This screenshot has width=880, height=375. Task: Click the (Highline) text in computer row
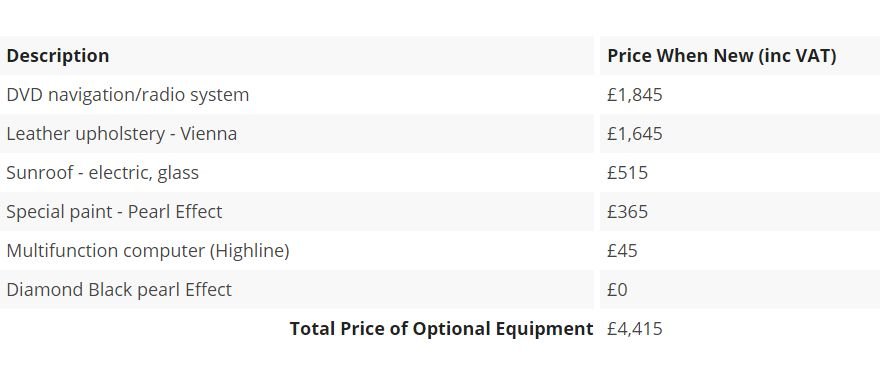click(x=250, y=250)
